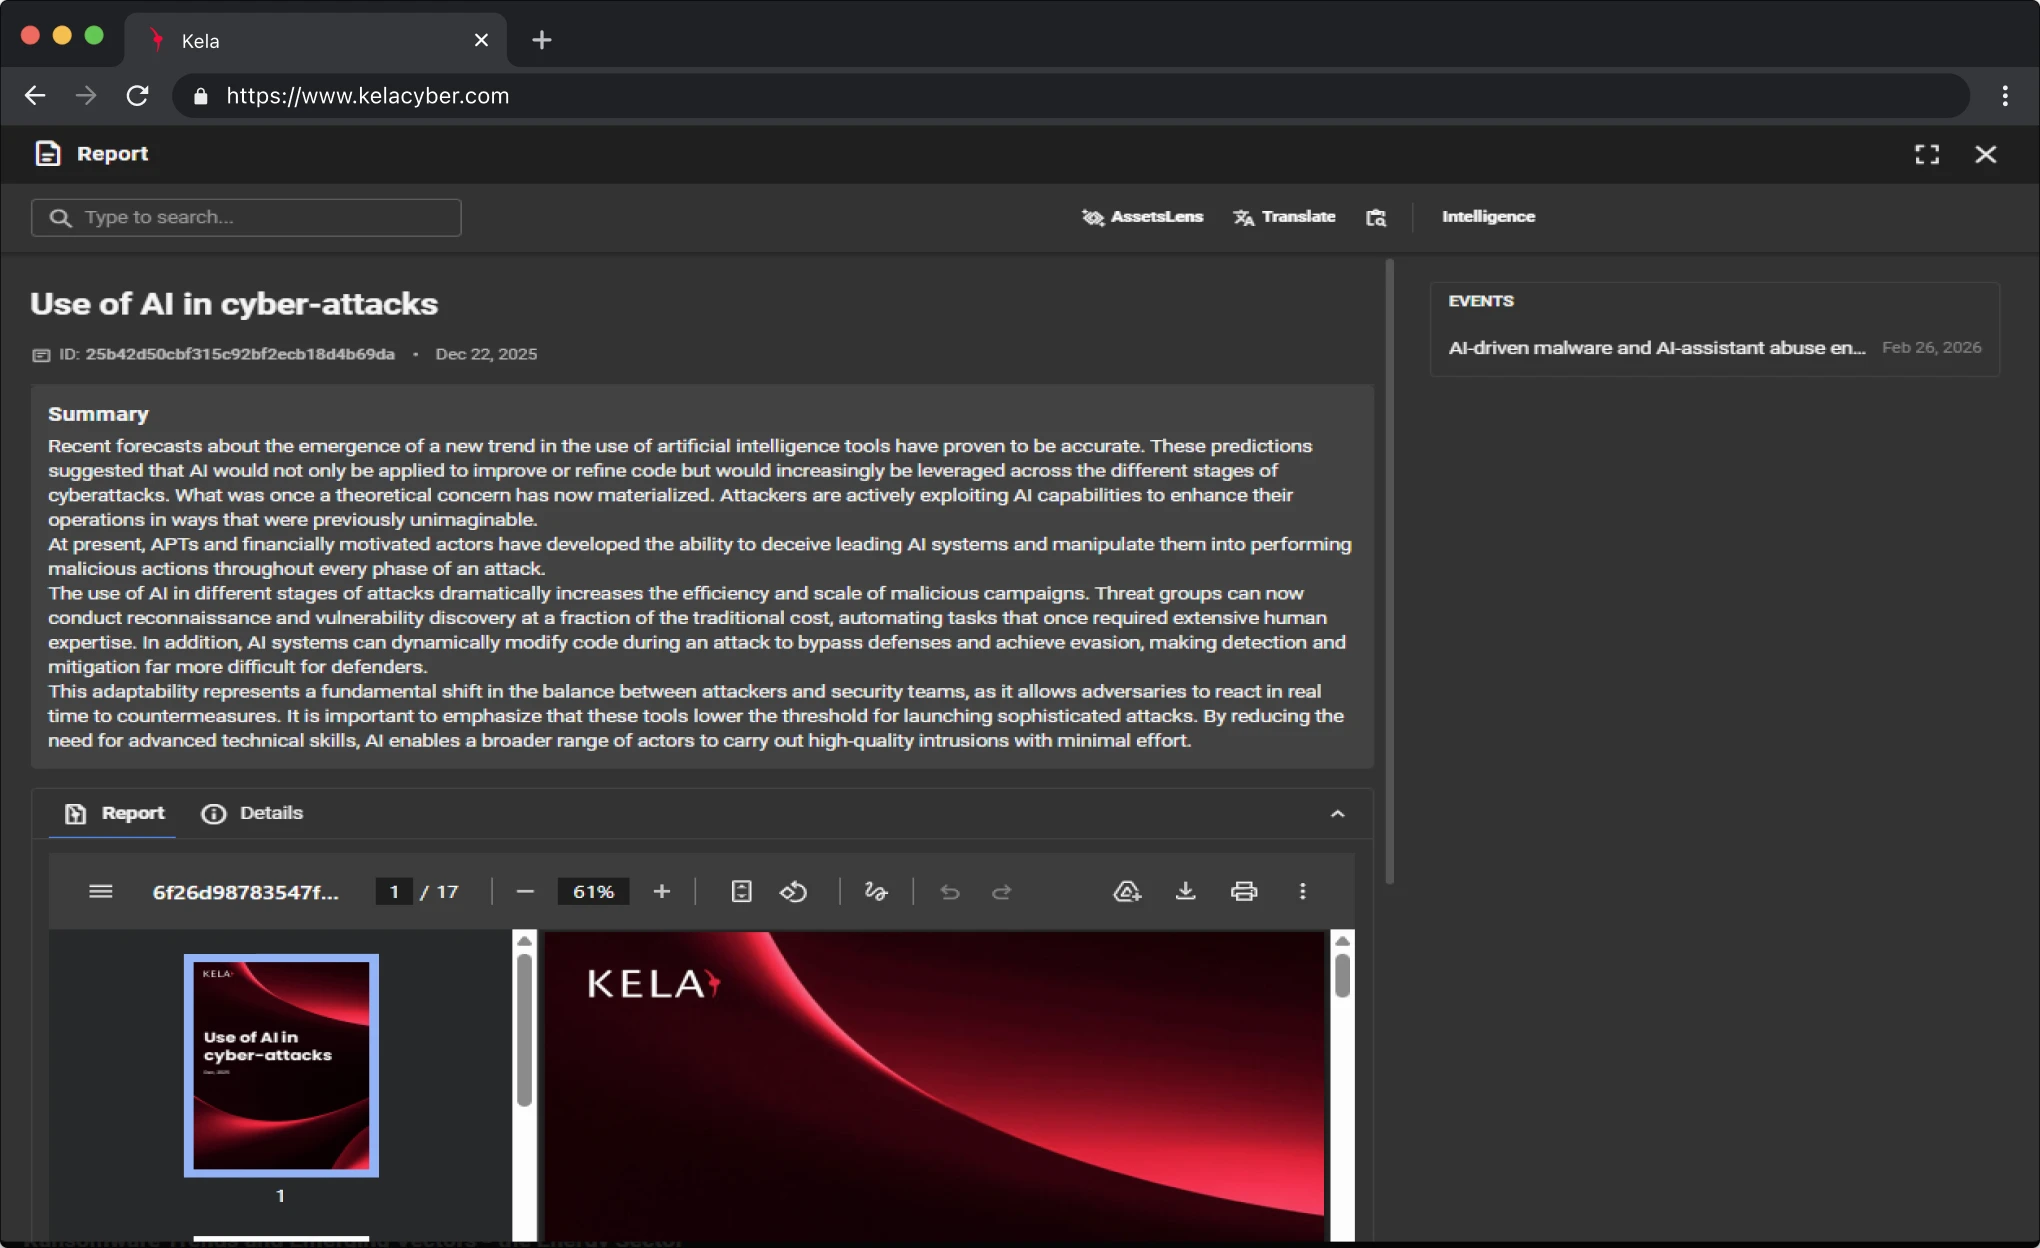The image size is (2040, 1248).
Task: Open AssetsLens
Action: (x=1142, y=216)
